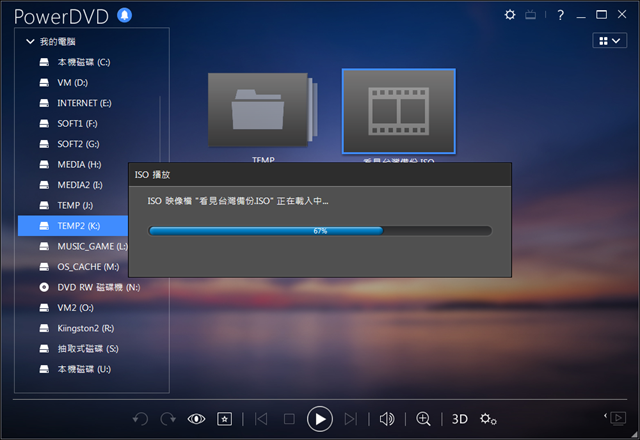Click the round play button
The width and height of the screenshot is (640, 440).
[x=320, y=419]
